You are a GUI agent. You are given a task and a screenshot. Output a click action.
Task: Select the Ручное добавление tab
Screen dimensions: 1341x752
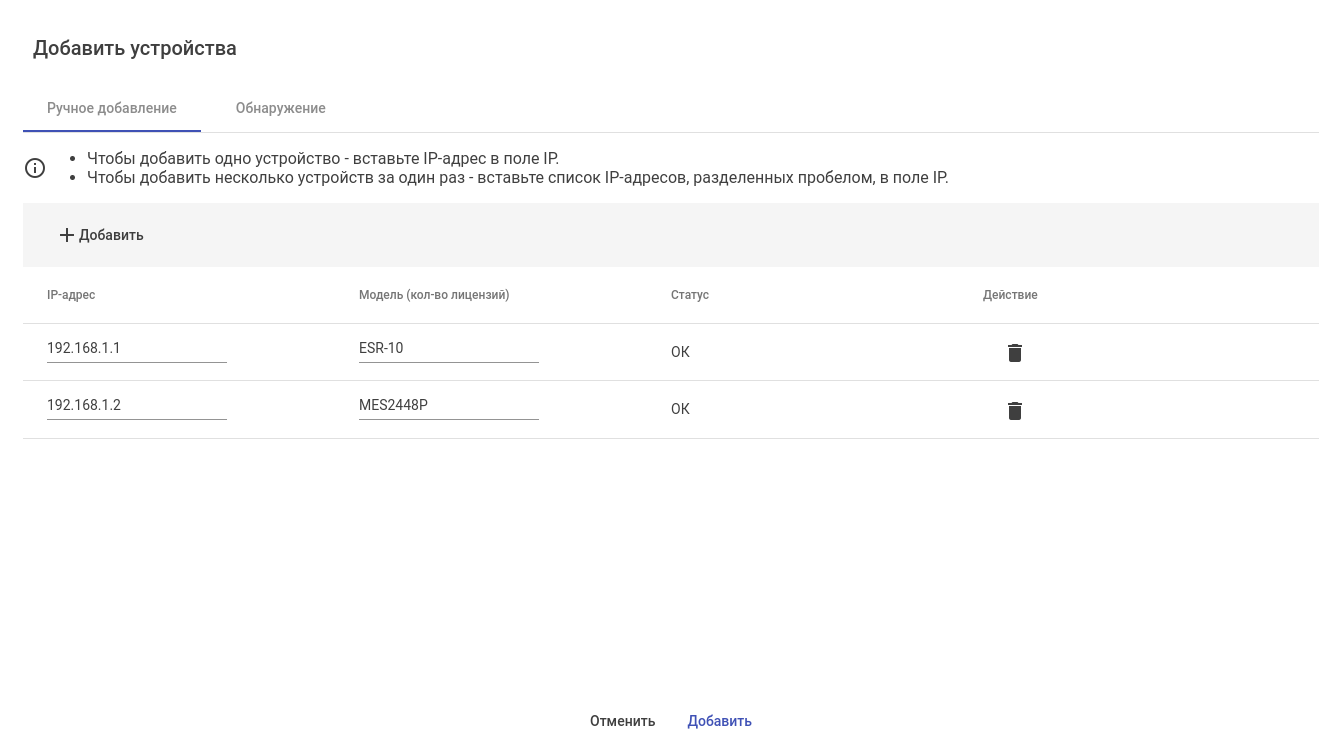(112, 108)
